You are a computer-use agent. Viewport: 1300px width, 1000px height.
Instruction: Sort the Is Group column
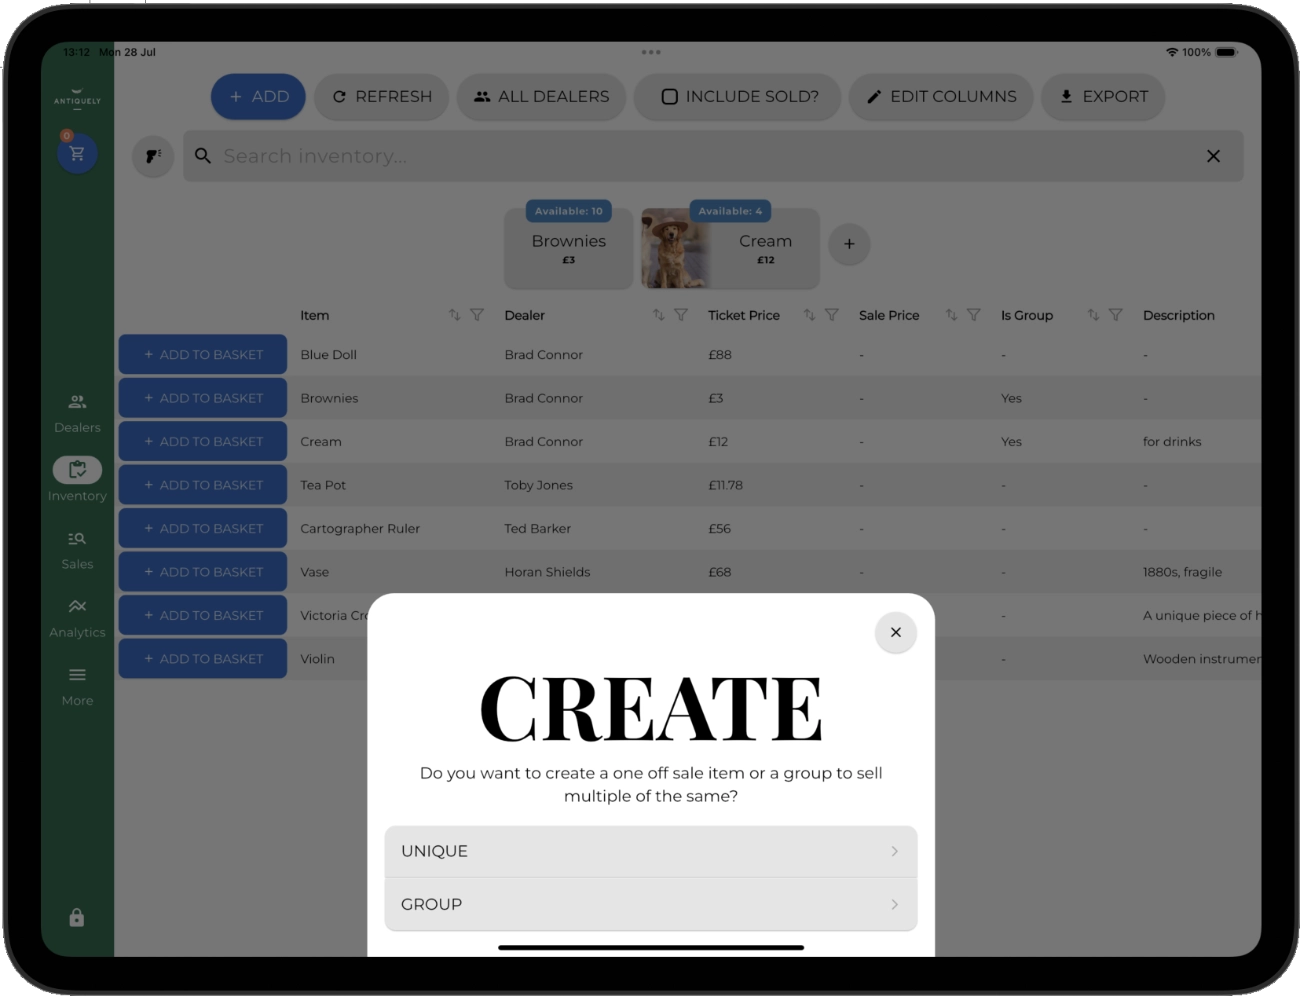tap(1094, 315)
